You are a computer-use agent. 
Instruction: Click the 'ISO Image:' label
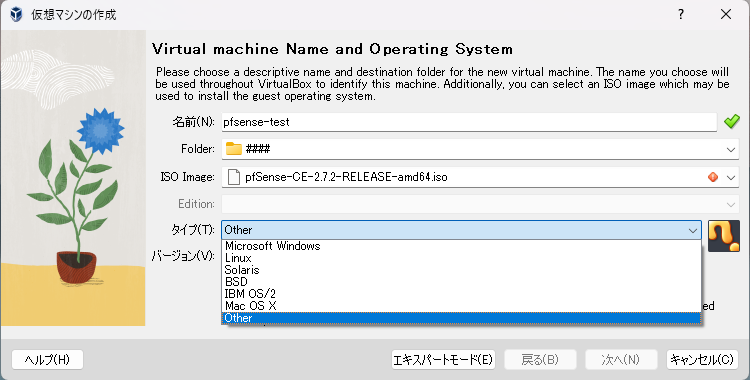click(188, 177)
